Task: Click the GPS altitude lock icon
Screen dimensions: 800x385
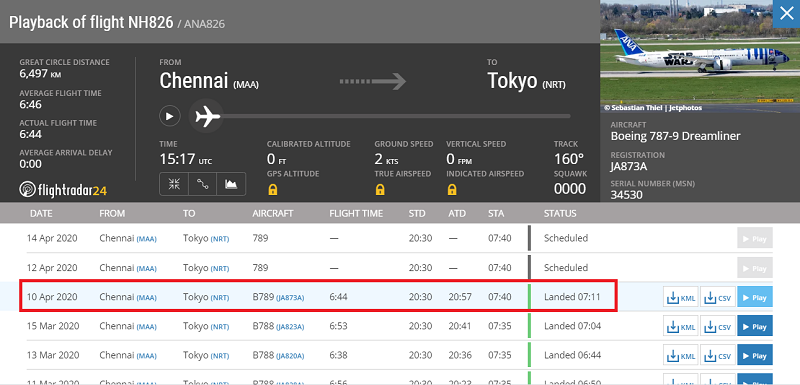Action: point(272,190)
